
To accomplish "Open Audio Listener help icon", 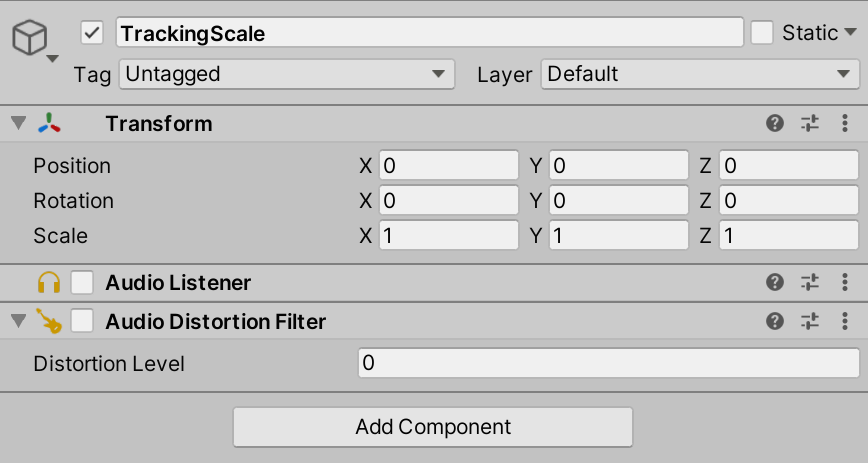I will pyautogui.click(x=774, y=283).
